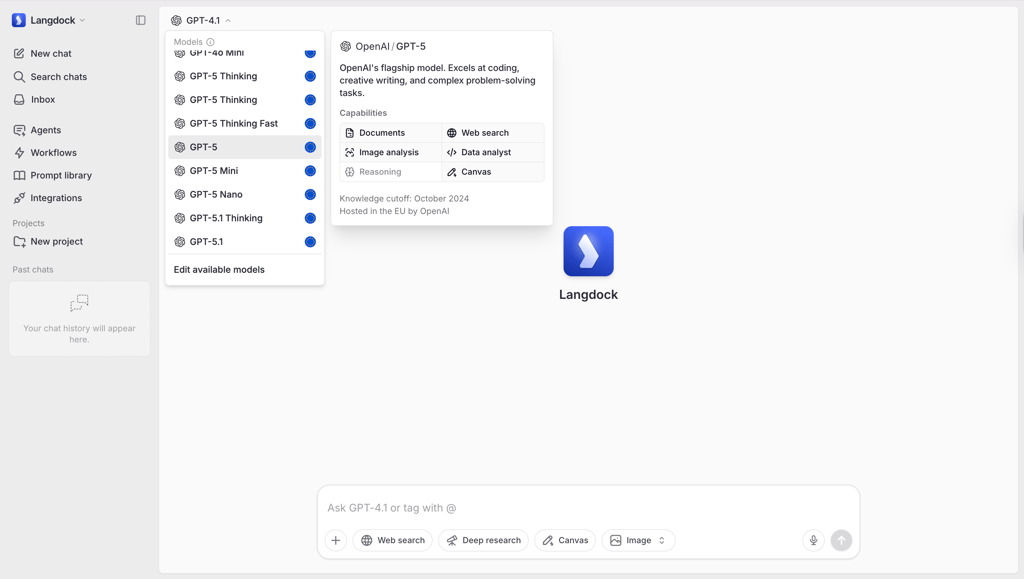
Task: Enable Deep research mode
Action: click(x=483, y=540)
